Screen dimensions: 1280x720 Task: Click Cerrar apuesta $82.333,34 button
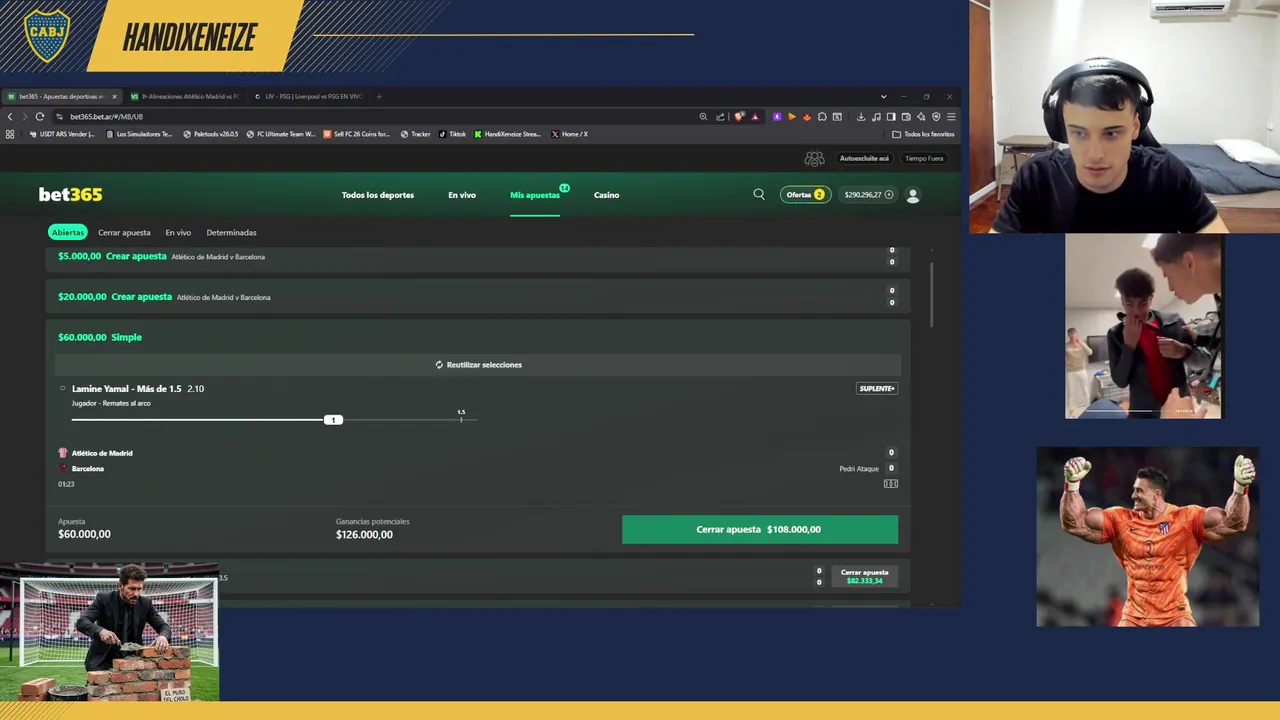tap(864, 576)
